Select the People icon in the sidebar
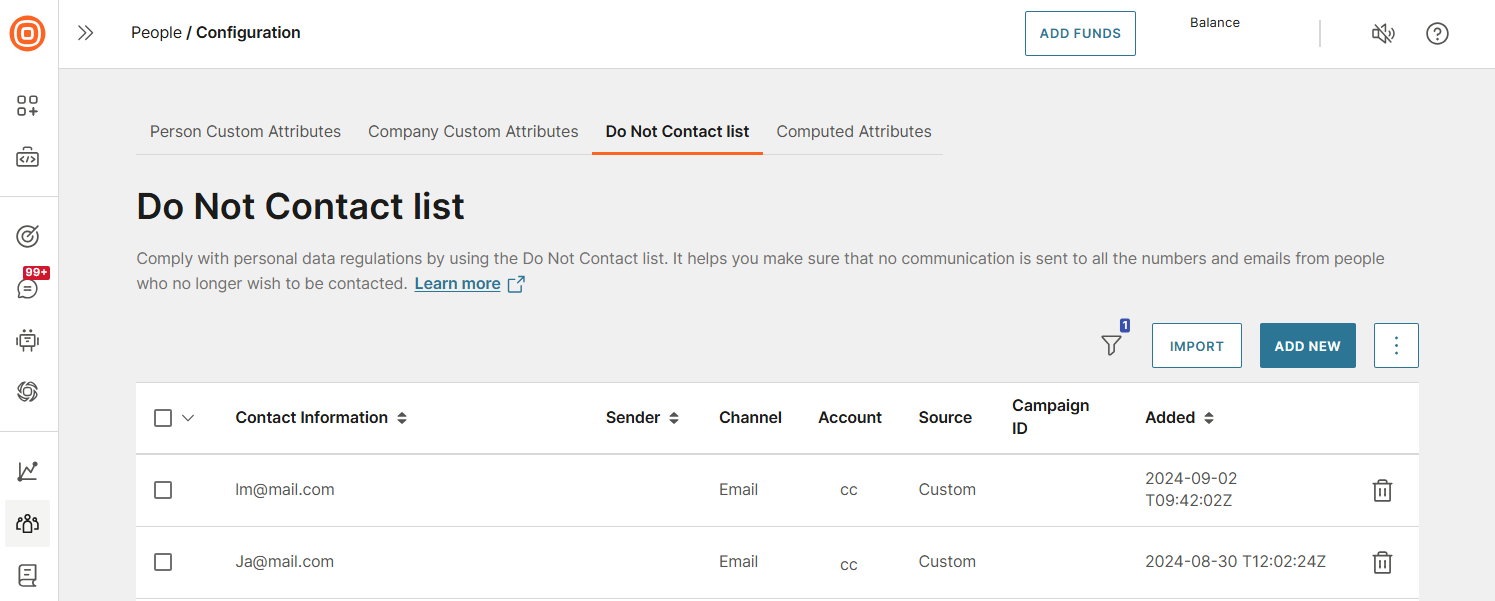1495x601 pixels. [27, 523]
